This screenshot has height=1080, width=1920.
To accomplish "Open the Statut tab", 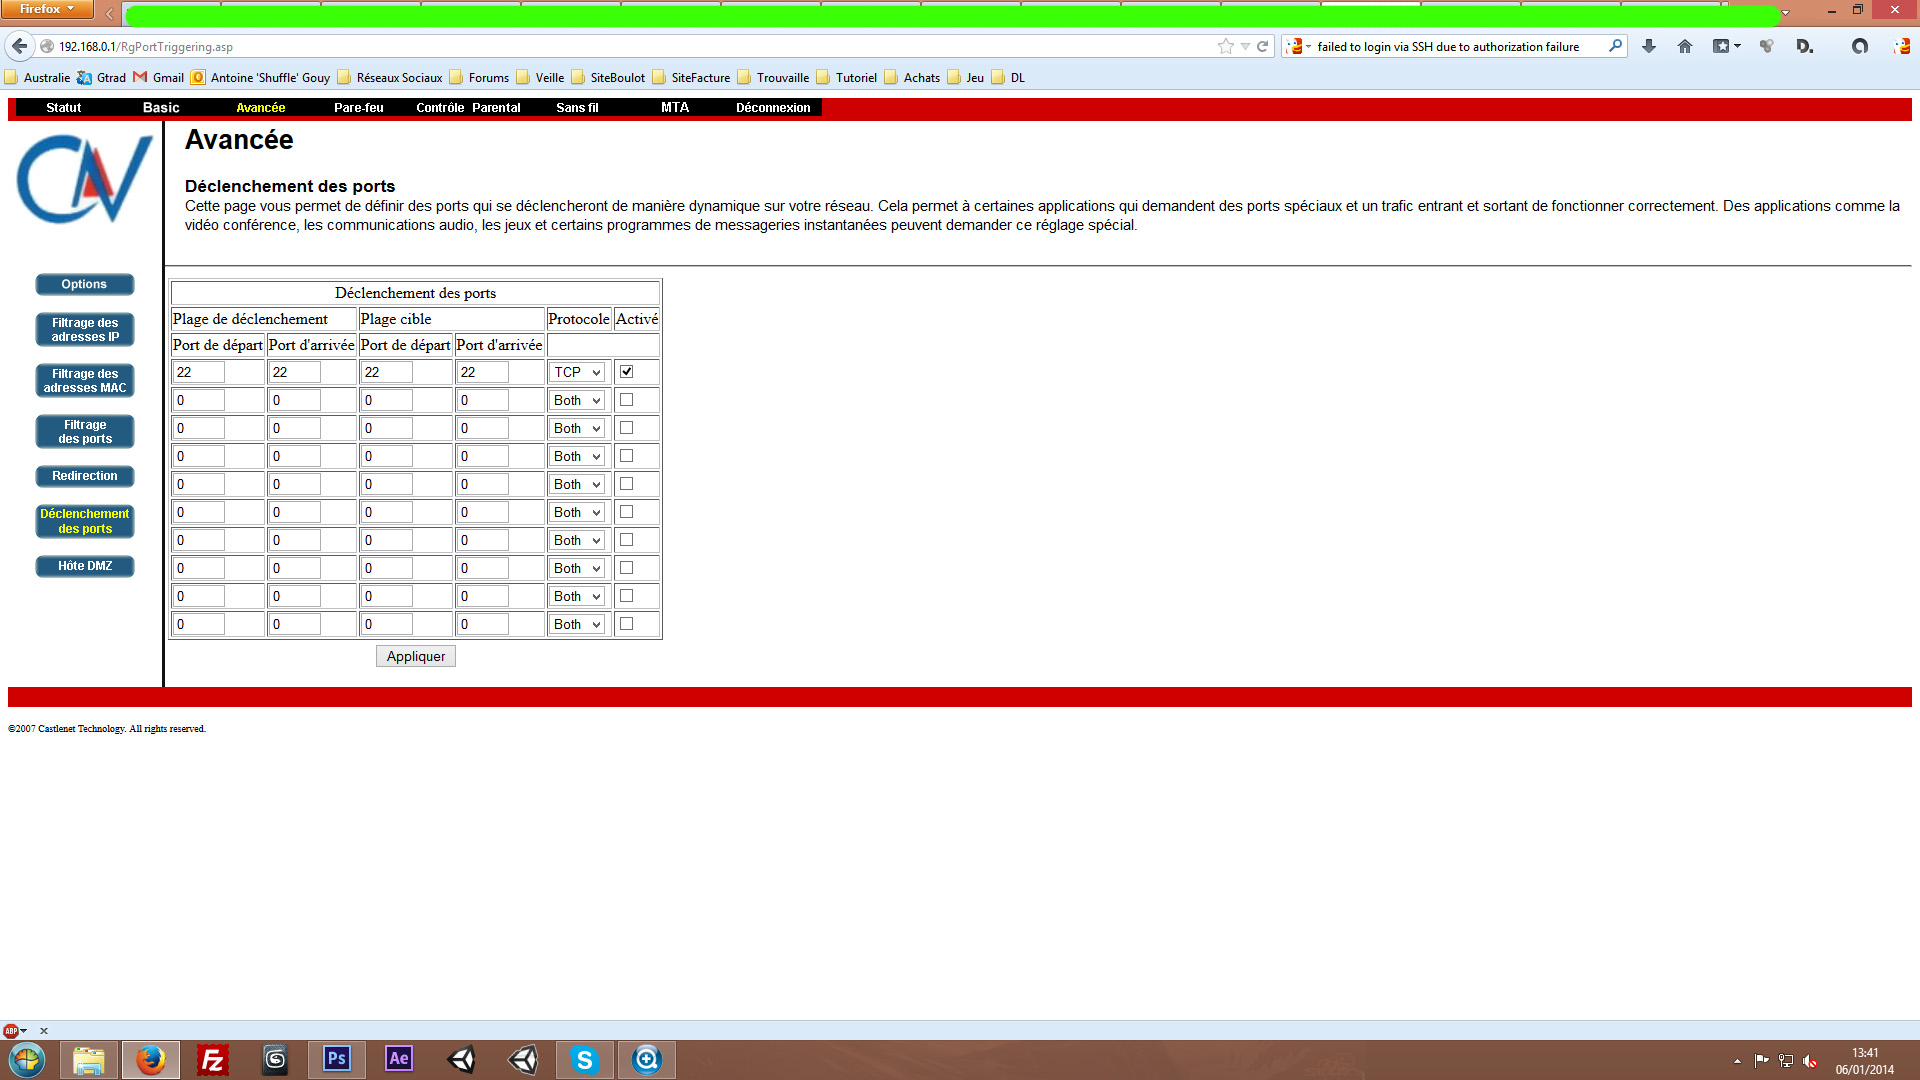I will click(x=64, y=108).
